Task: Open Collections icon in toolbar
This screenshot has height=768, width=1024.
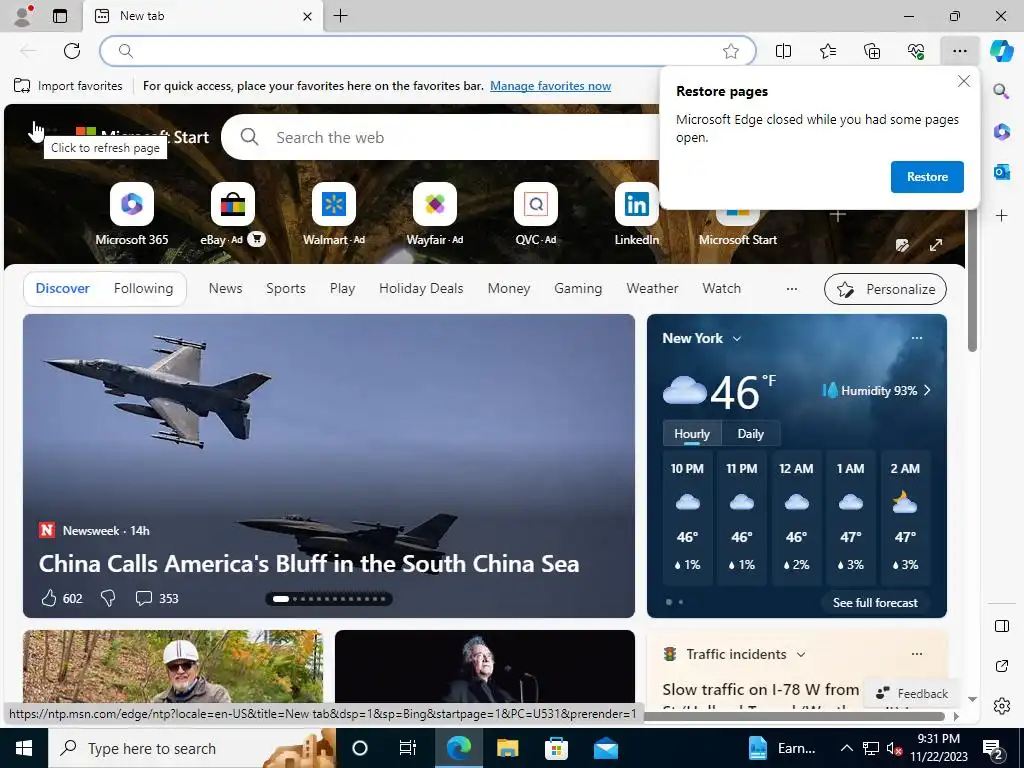Action: click(x=872, y=51)
